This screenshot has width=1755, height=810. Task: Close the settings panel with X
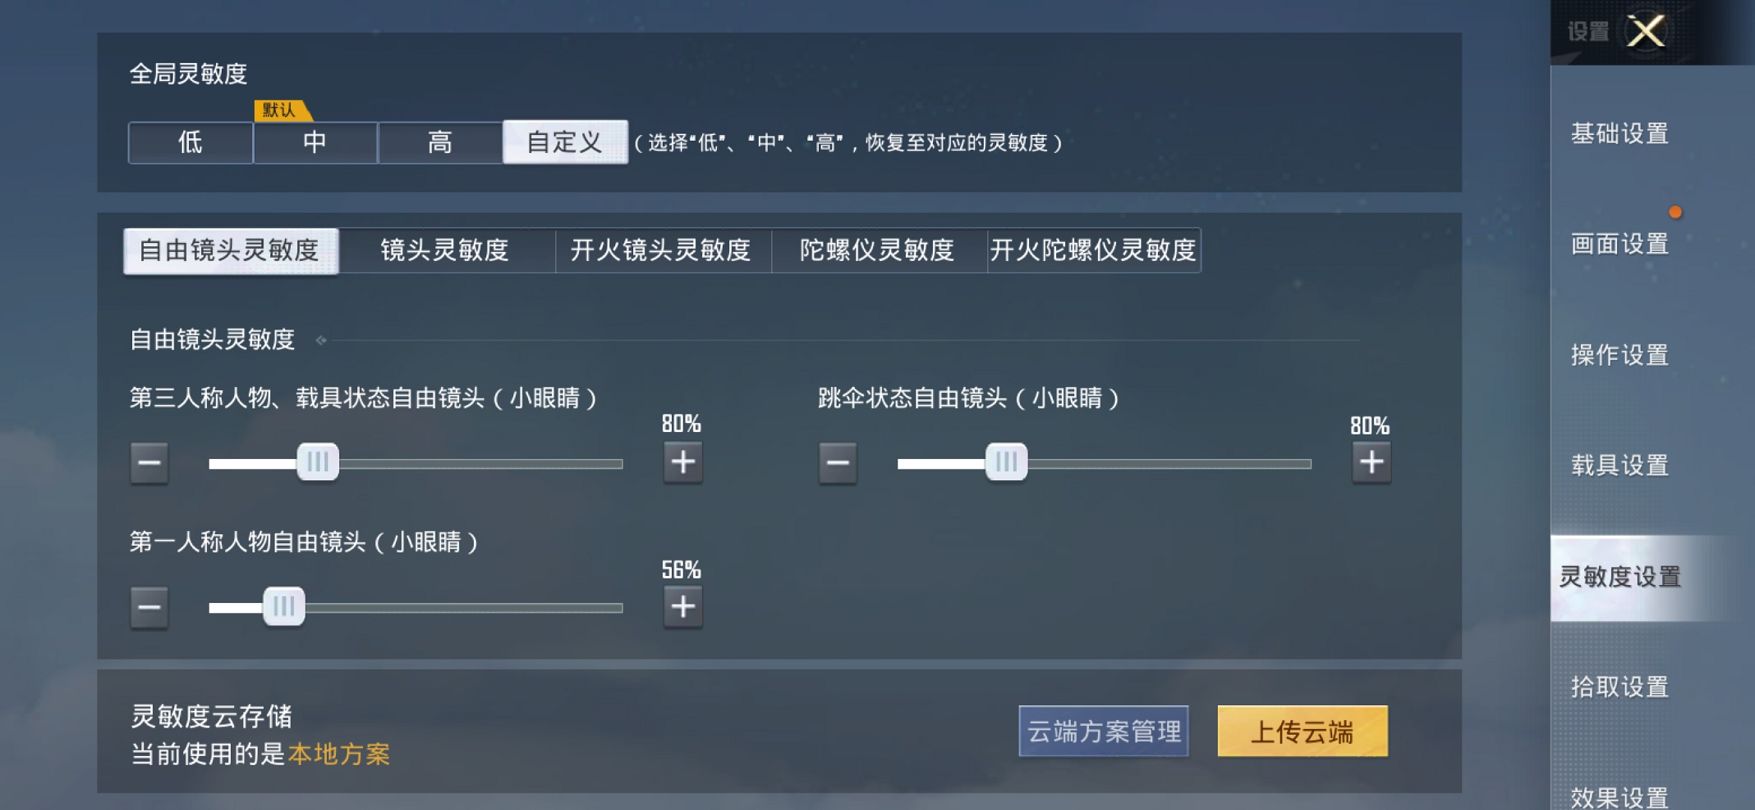(1645, 31)
